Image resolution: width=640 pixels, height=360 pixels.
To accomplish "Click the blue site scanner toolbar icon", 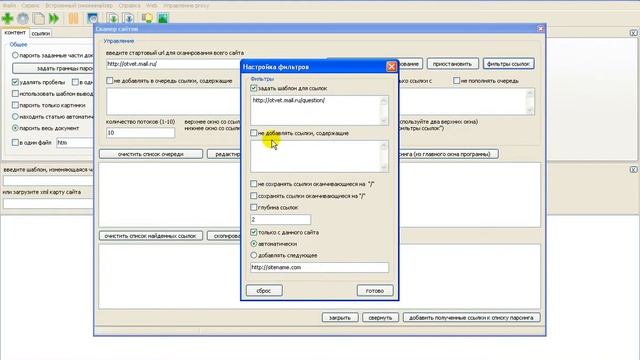I will pos(93,18).
